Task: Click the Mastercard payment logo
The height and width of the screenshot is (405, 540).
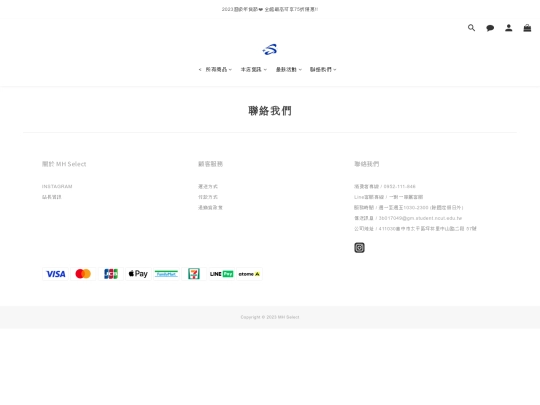Action: [x=83, y=274]
